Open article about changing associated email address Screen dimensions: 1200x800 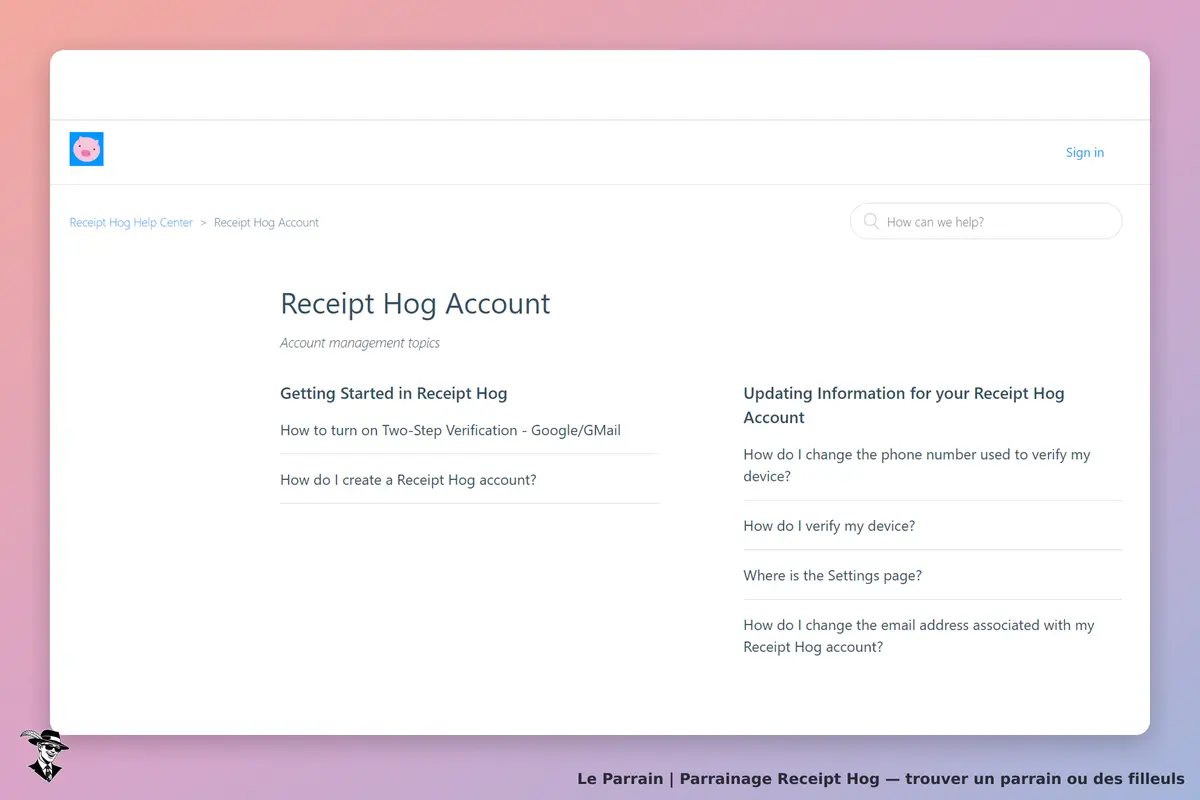pyautogui.click(x=919, y=636)
